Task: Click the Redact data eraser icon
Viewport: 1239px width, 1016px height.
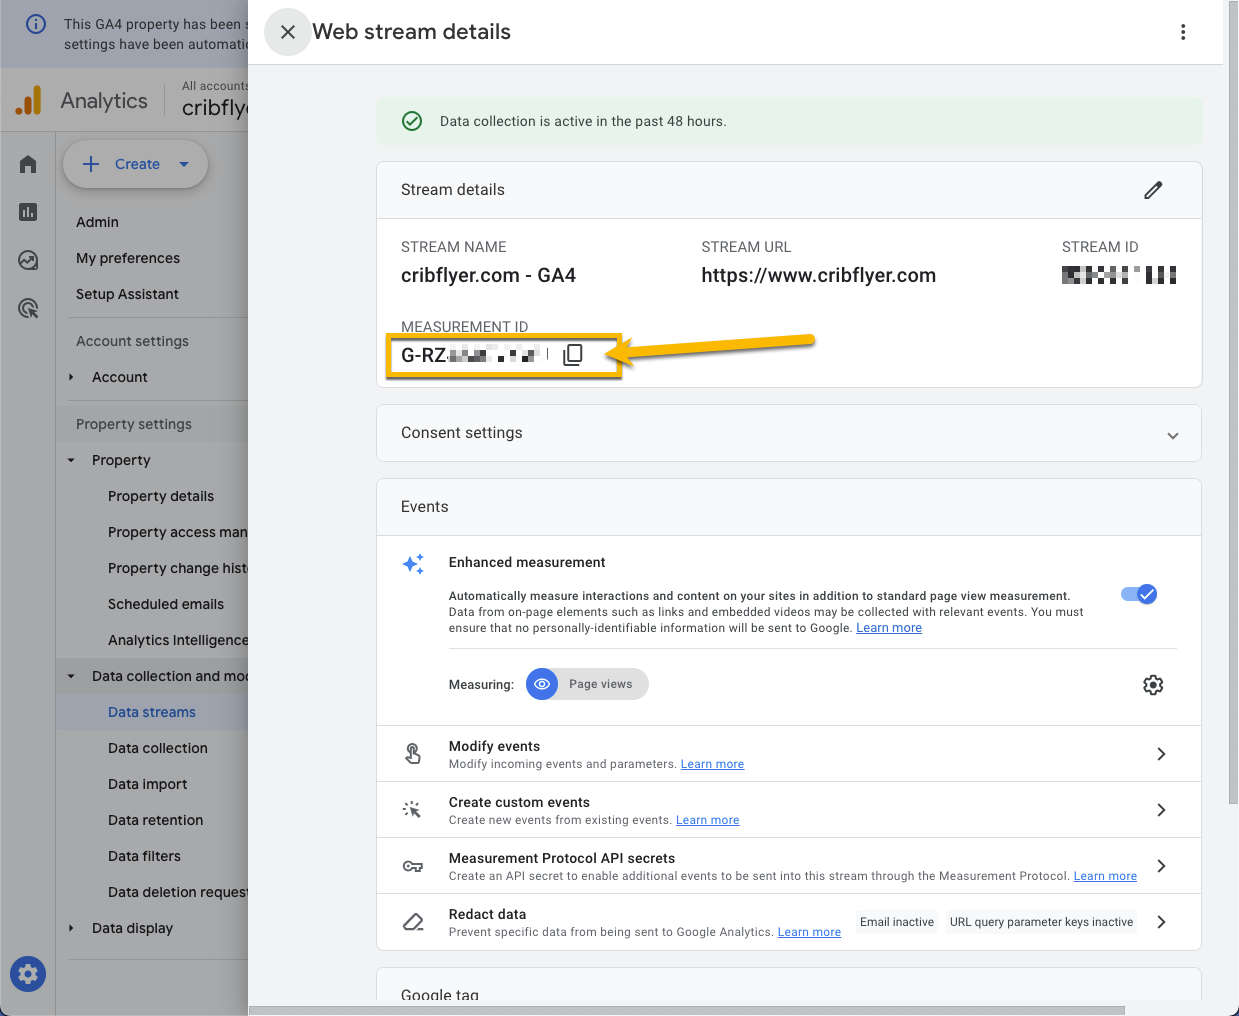Action: 413,922
